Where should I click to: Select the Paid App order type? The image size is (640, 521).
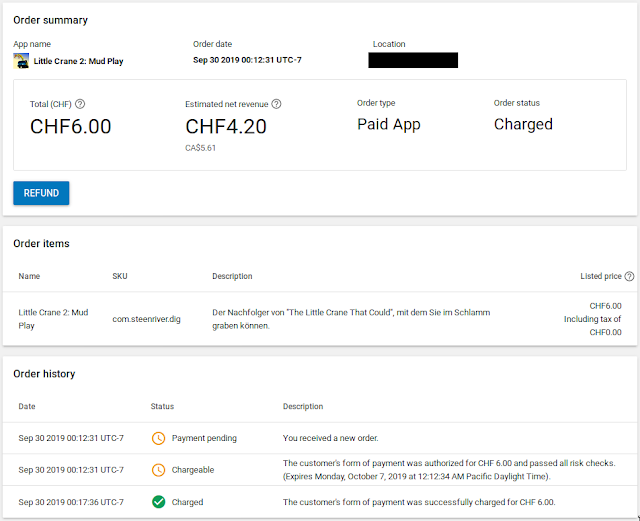[x=389, y=125]
